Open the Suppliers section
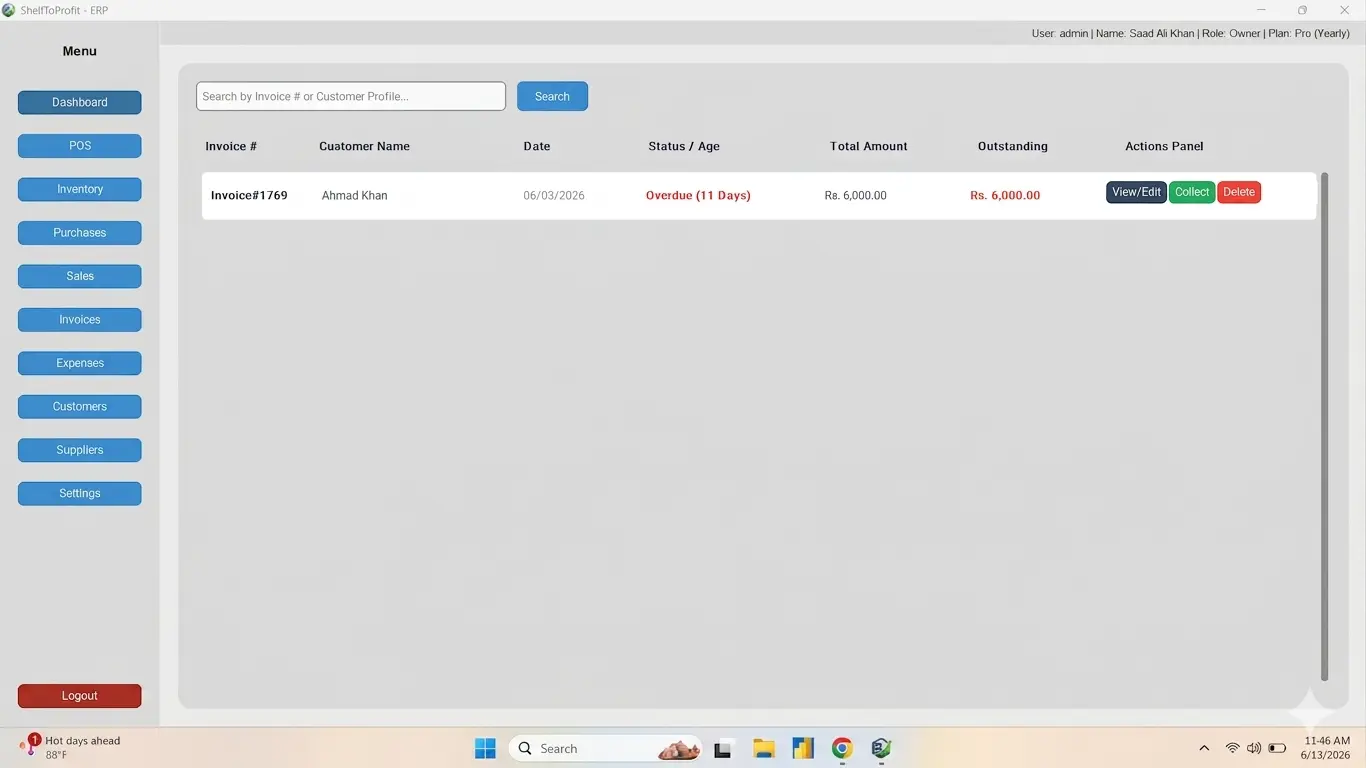 coord(79,450)
